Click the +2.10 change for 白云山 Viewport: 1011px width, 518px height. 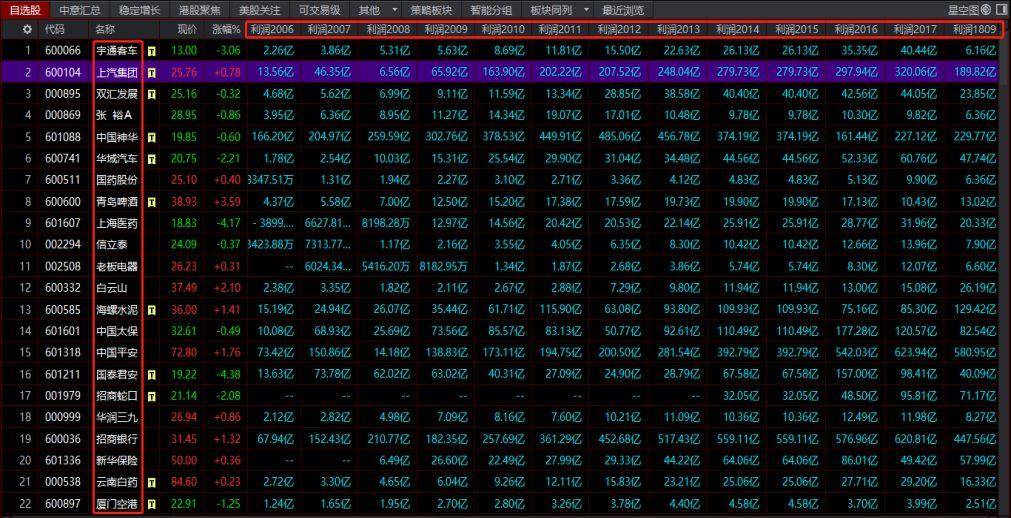click(x=228, y=288)
